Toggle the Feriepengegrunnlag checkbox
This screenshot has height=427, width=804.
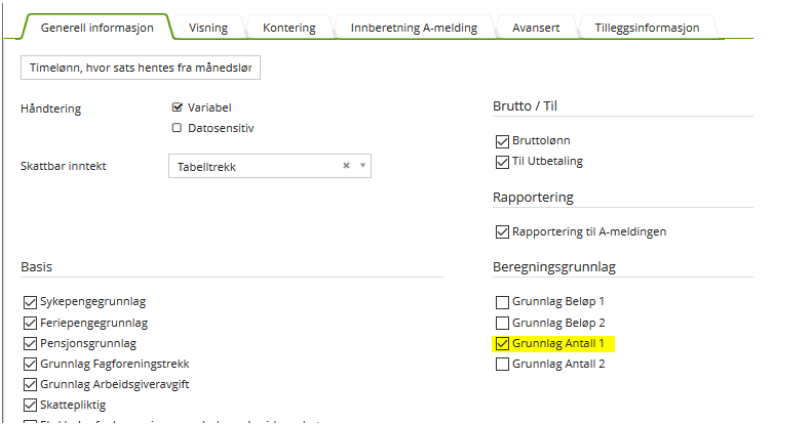30,323
